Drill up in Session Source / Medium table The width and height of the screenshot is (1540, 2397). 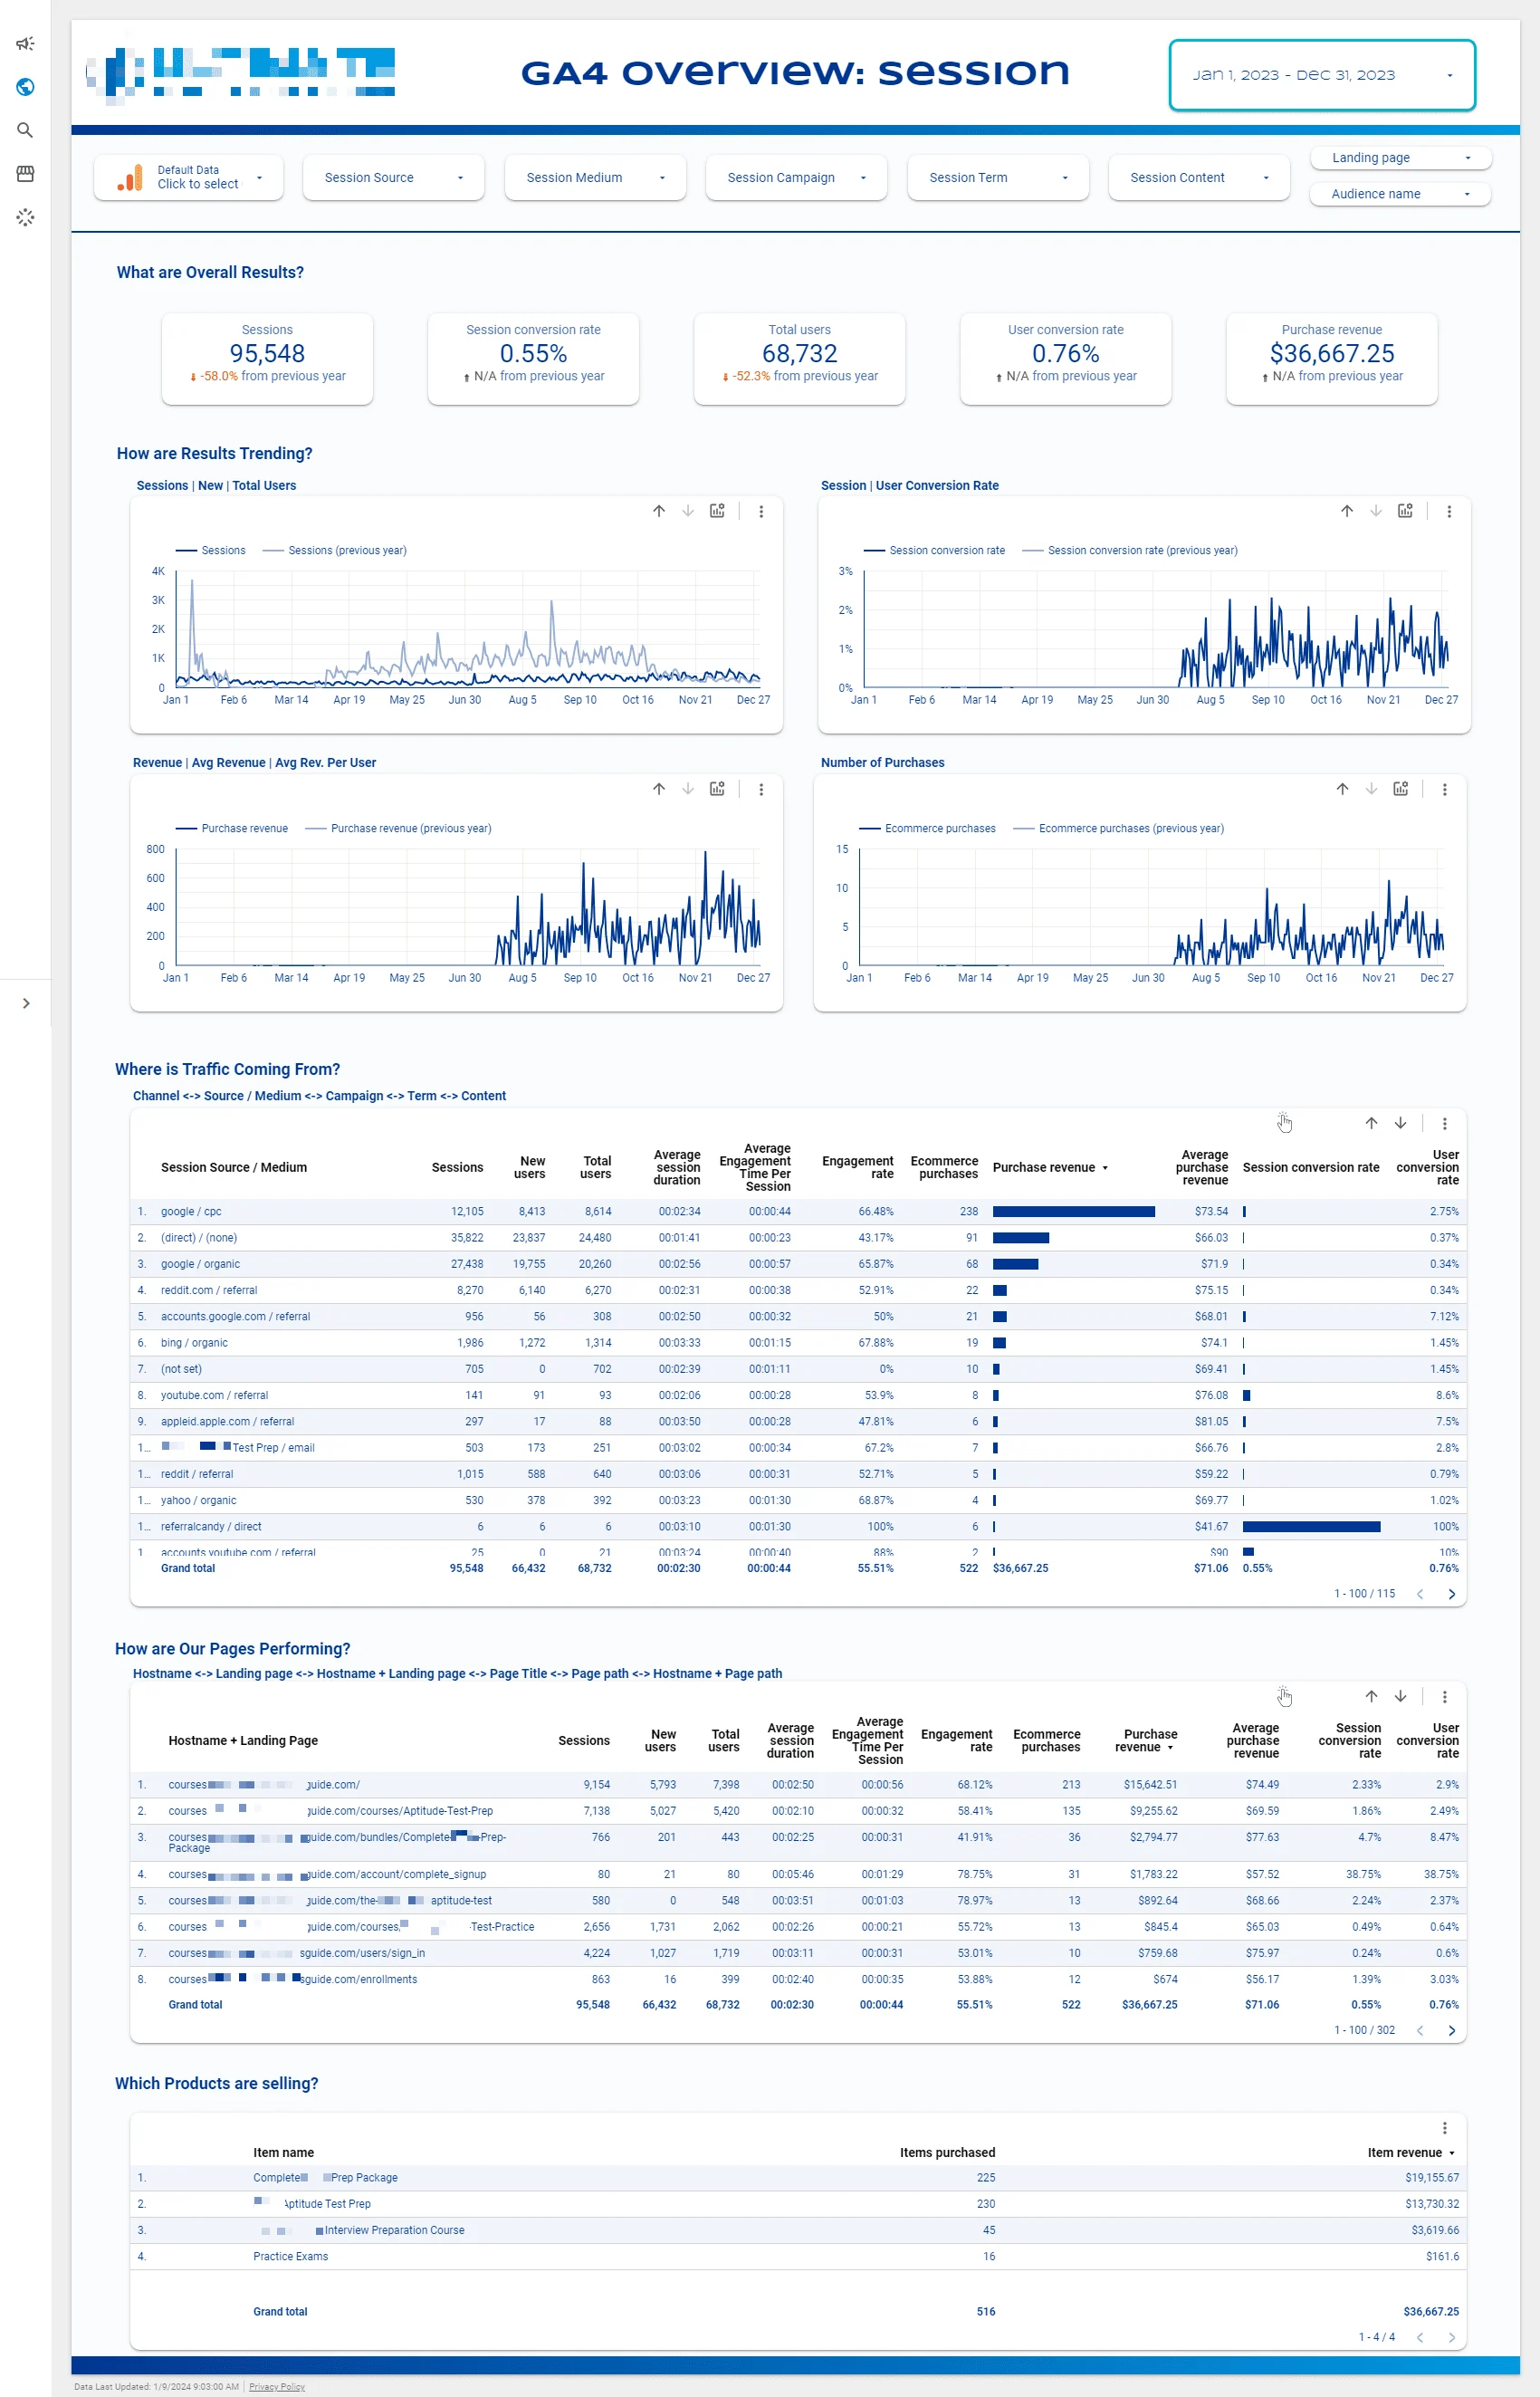[1371, 1123]
